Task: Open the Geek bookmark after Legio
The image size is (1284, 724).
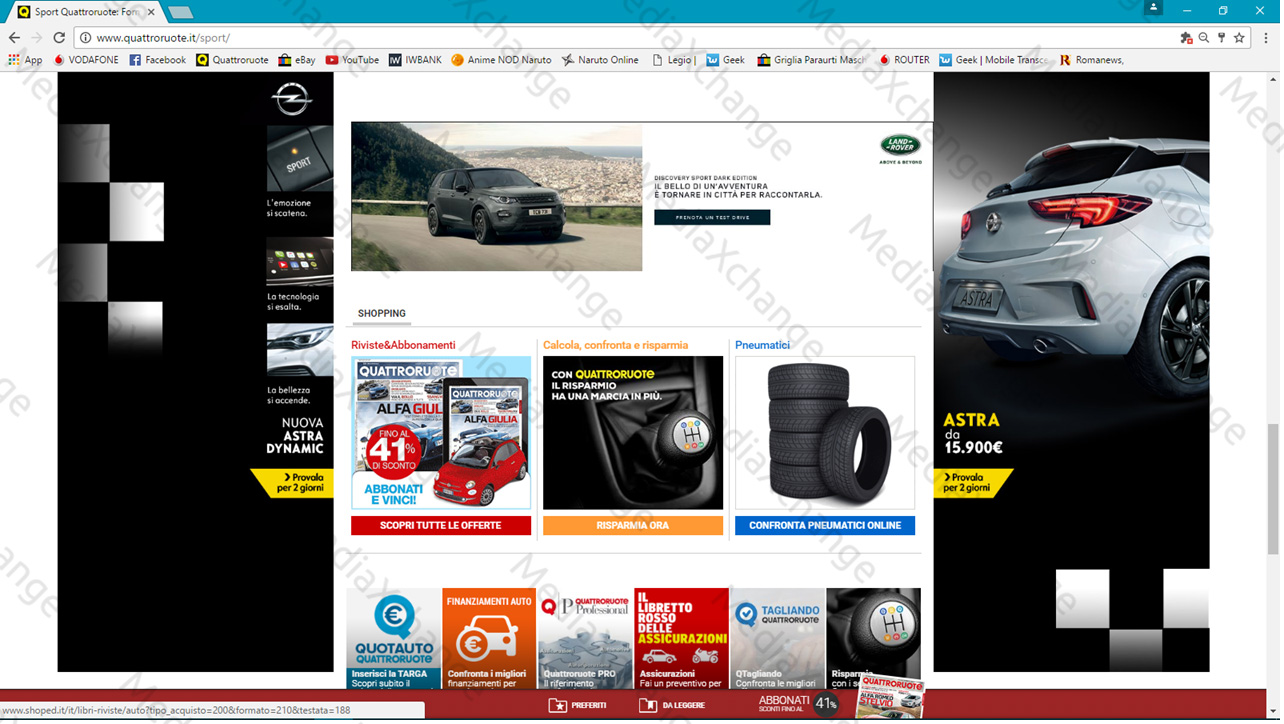Action: pyautogui.click(x=726, y=60)
